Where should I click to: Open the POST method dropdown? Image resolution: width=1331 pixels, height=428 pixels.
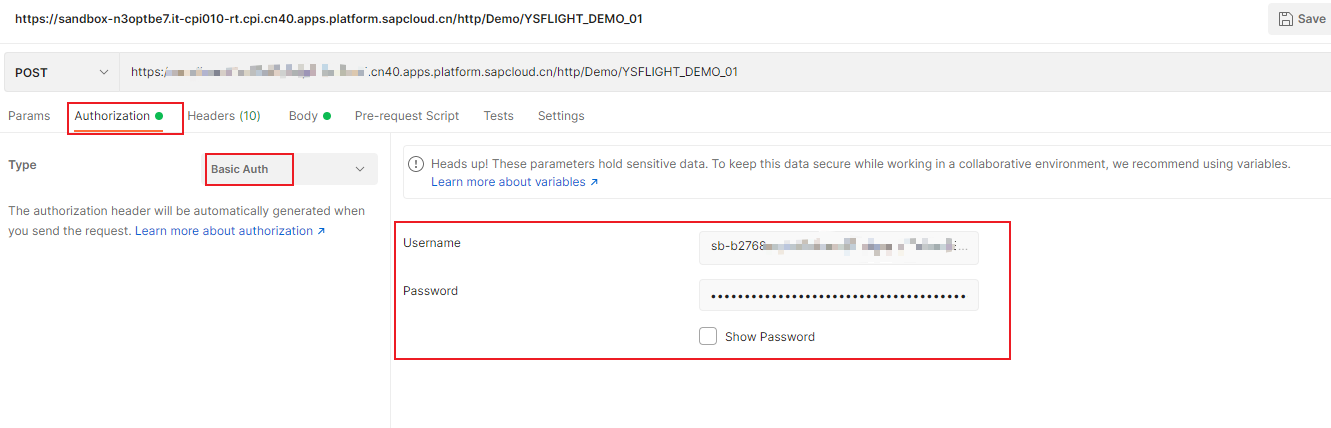61,72
